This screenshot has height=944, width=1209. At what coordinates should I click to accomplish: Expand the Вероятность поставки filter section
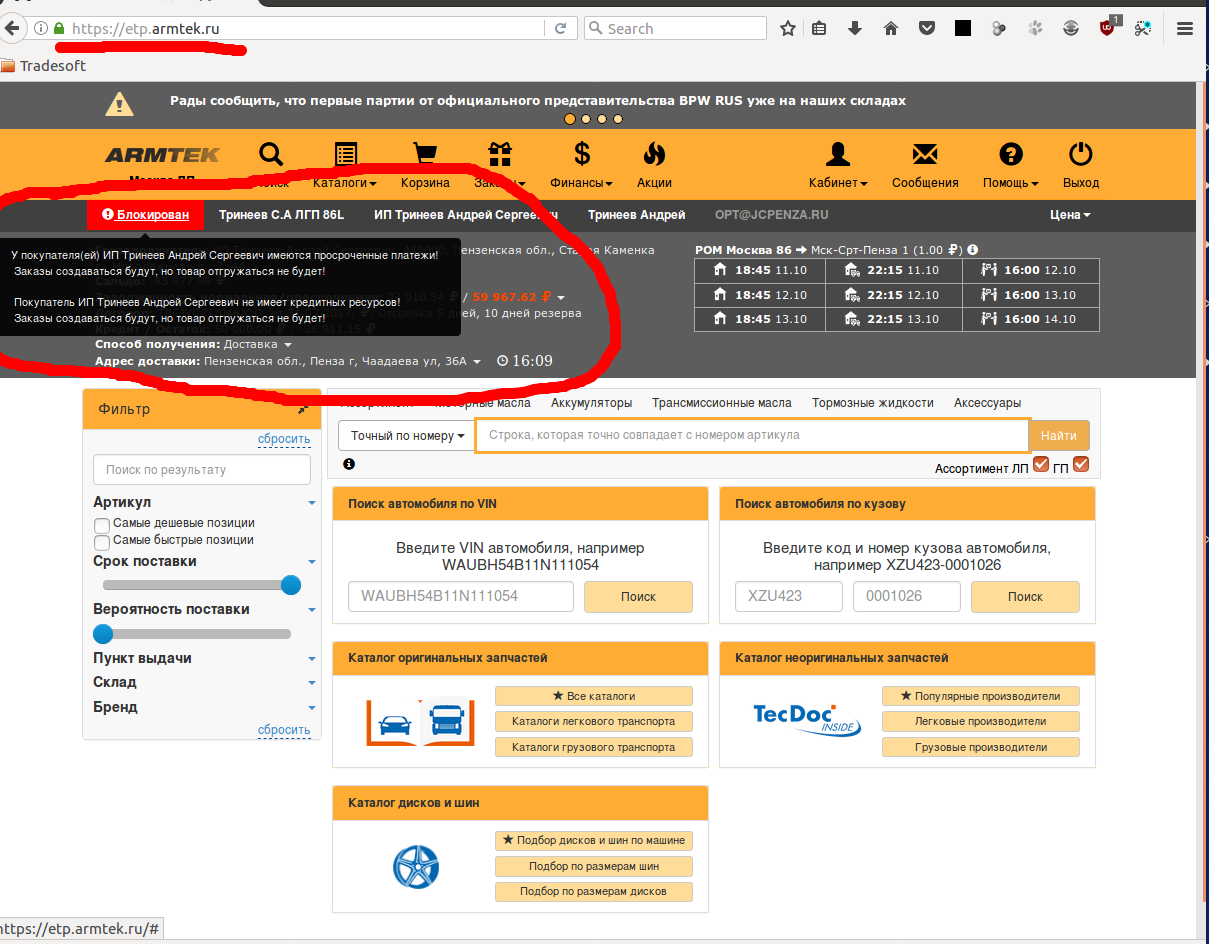312,610
